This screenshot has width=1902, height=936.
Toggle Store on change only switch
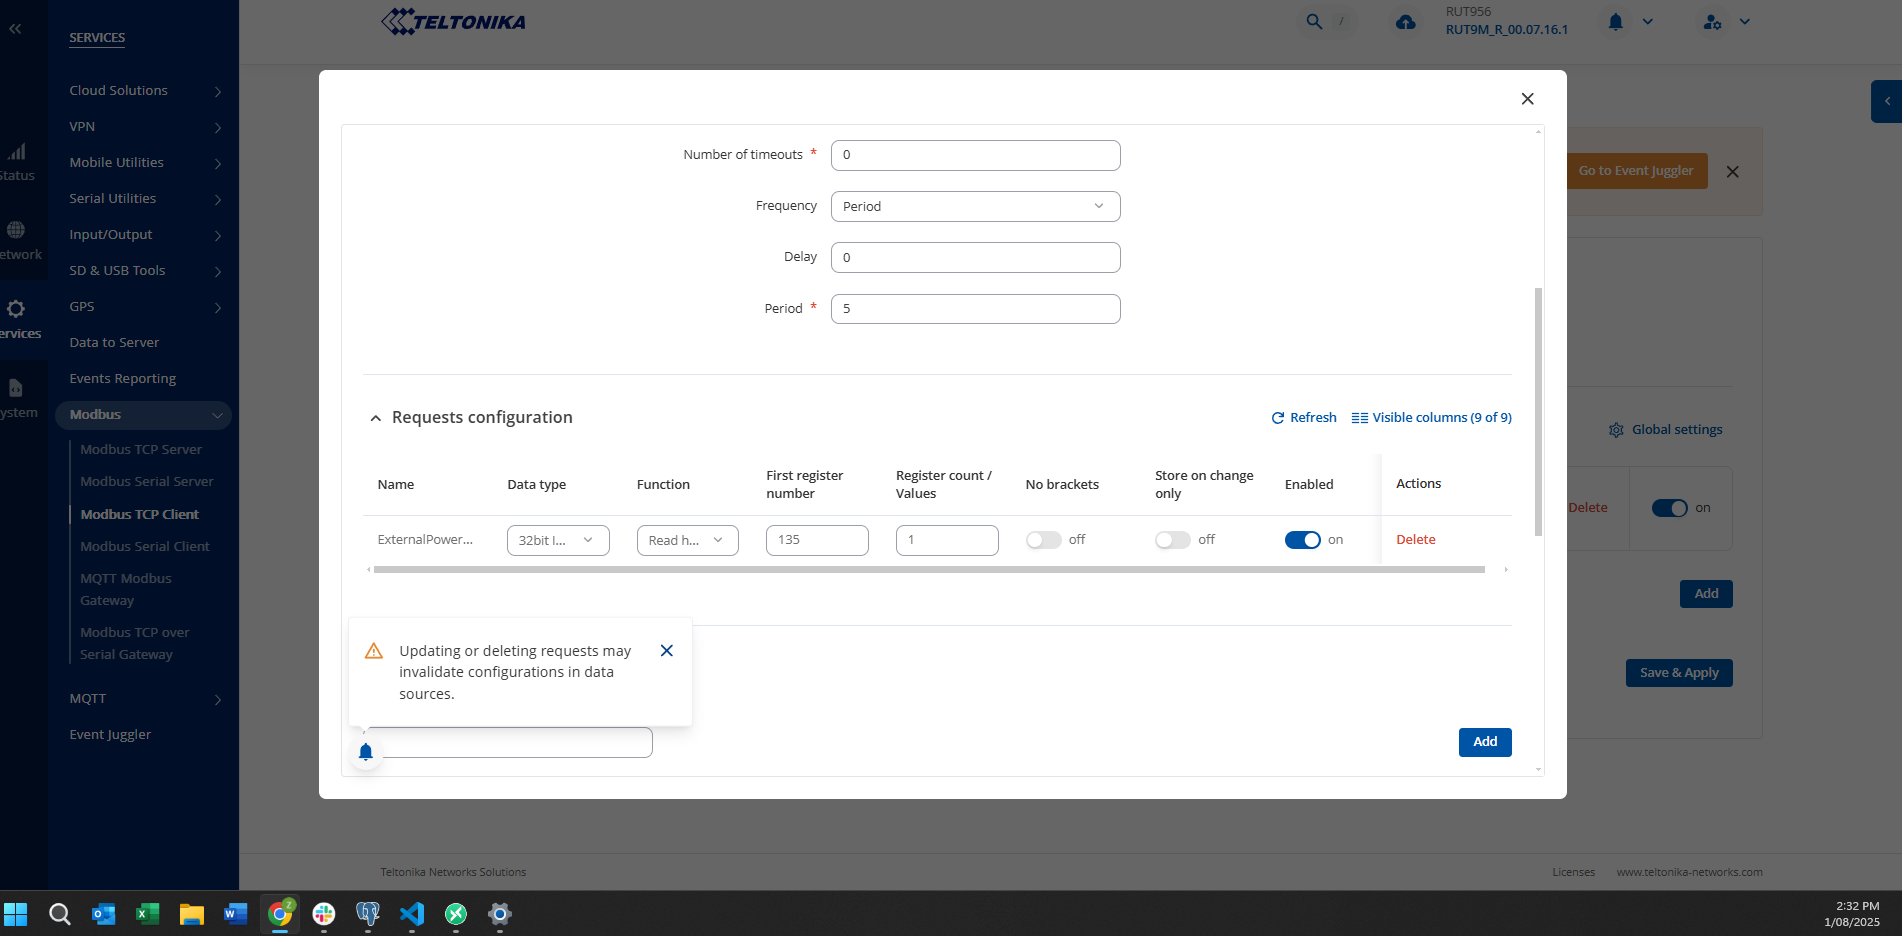(1173, 540)
